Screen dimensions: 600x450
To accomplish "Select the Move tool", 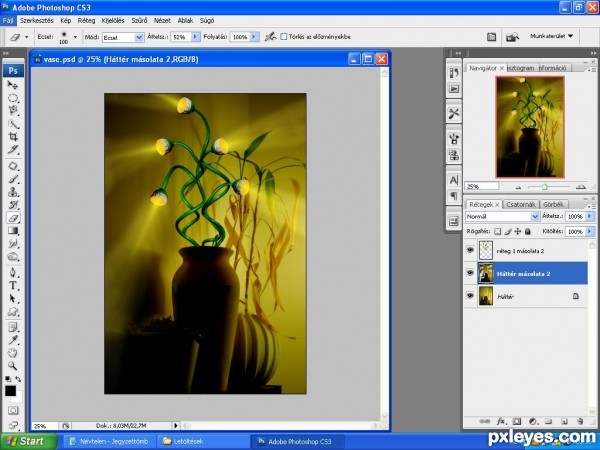I will 13,85.
